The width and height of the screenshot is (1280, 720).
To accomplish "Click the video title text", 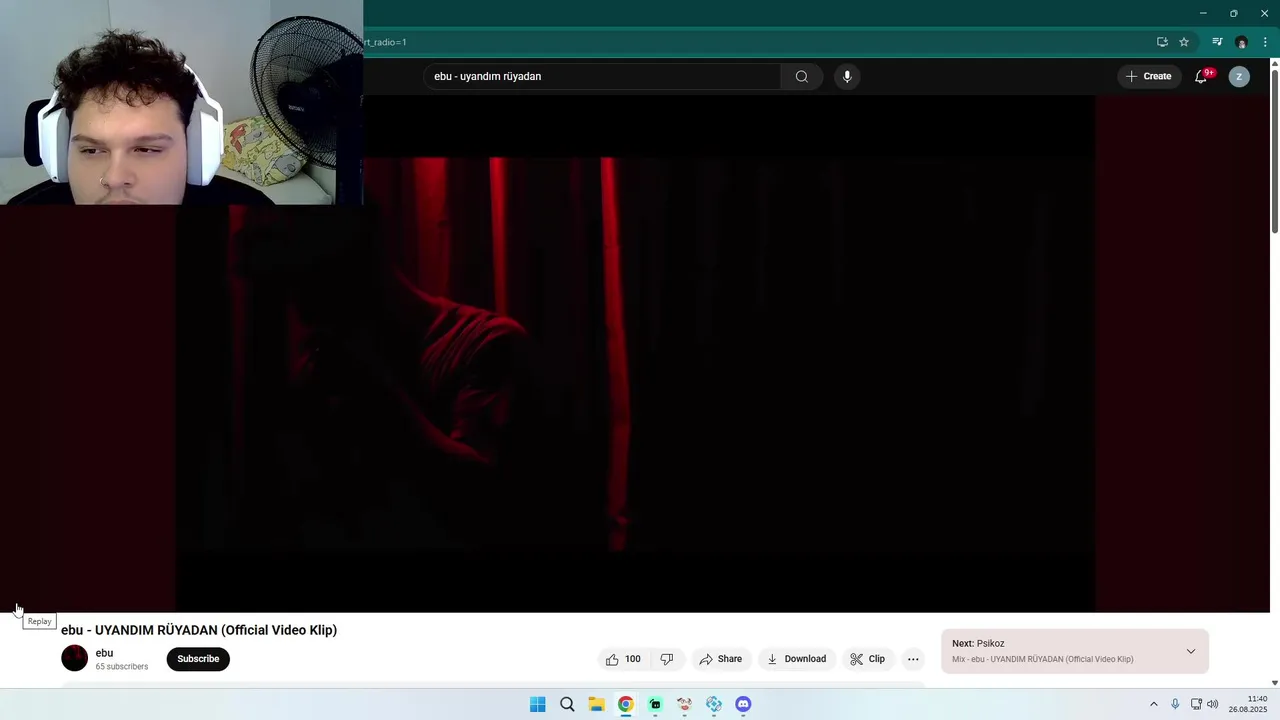I will pyautogui.click(x=199, y=630).
